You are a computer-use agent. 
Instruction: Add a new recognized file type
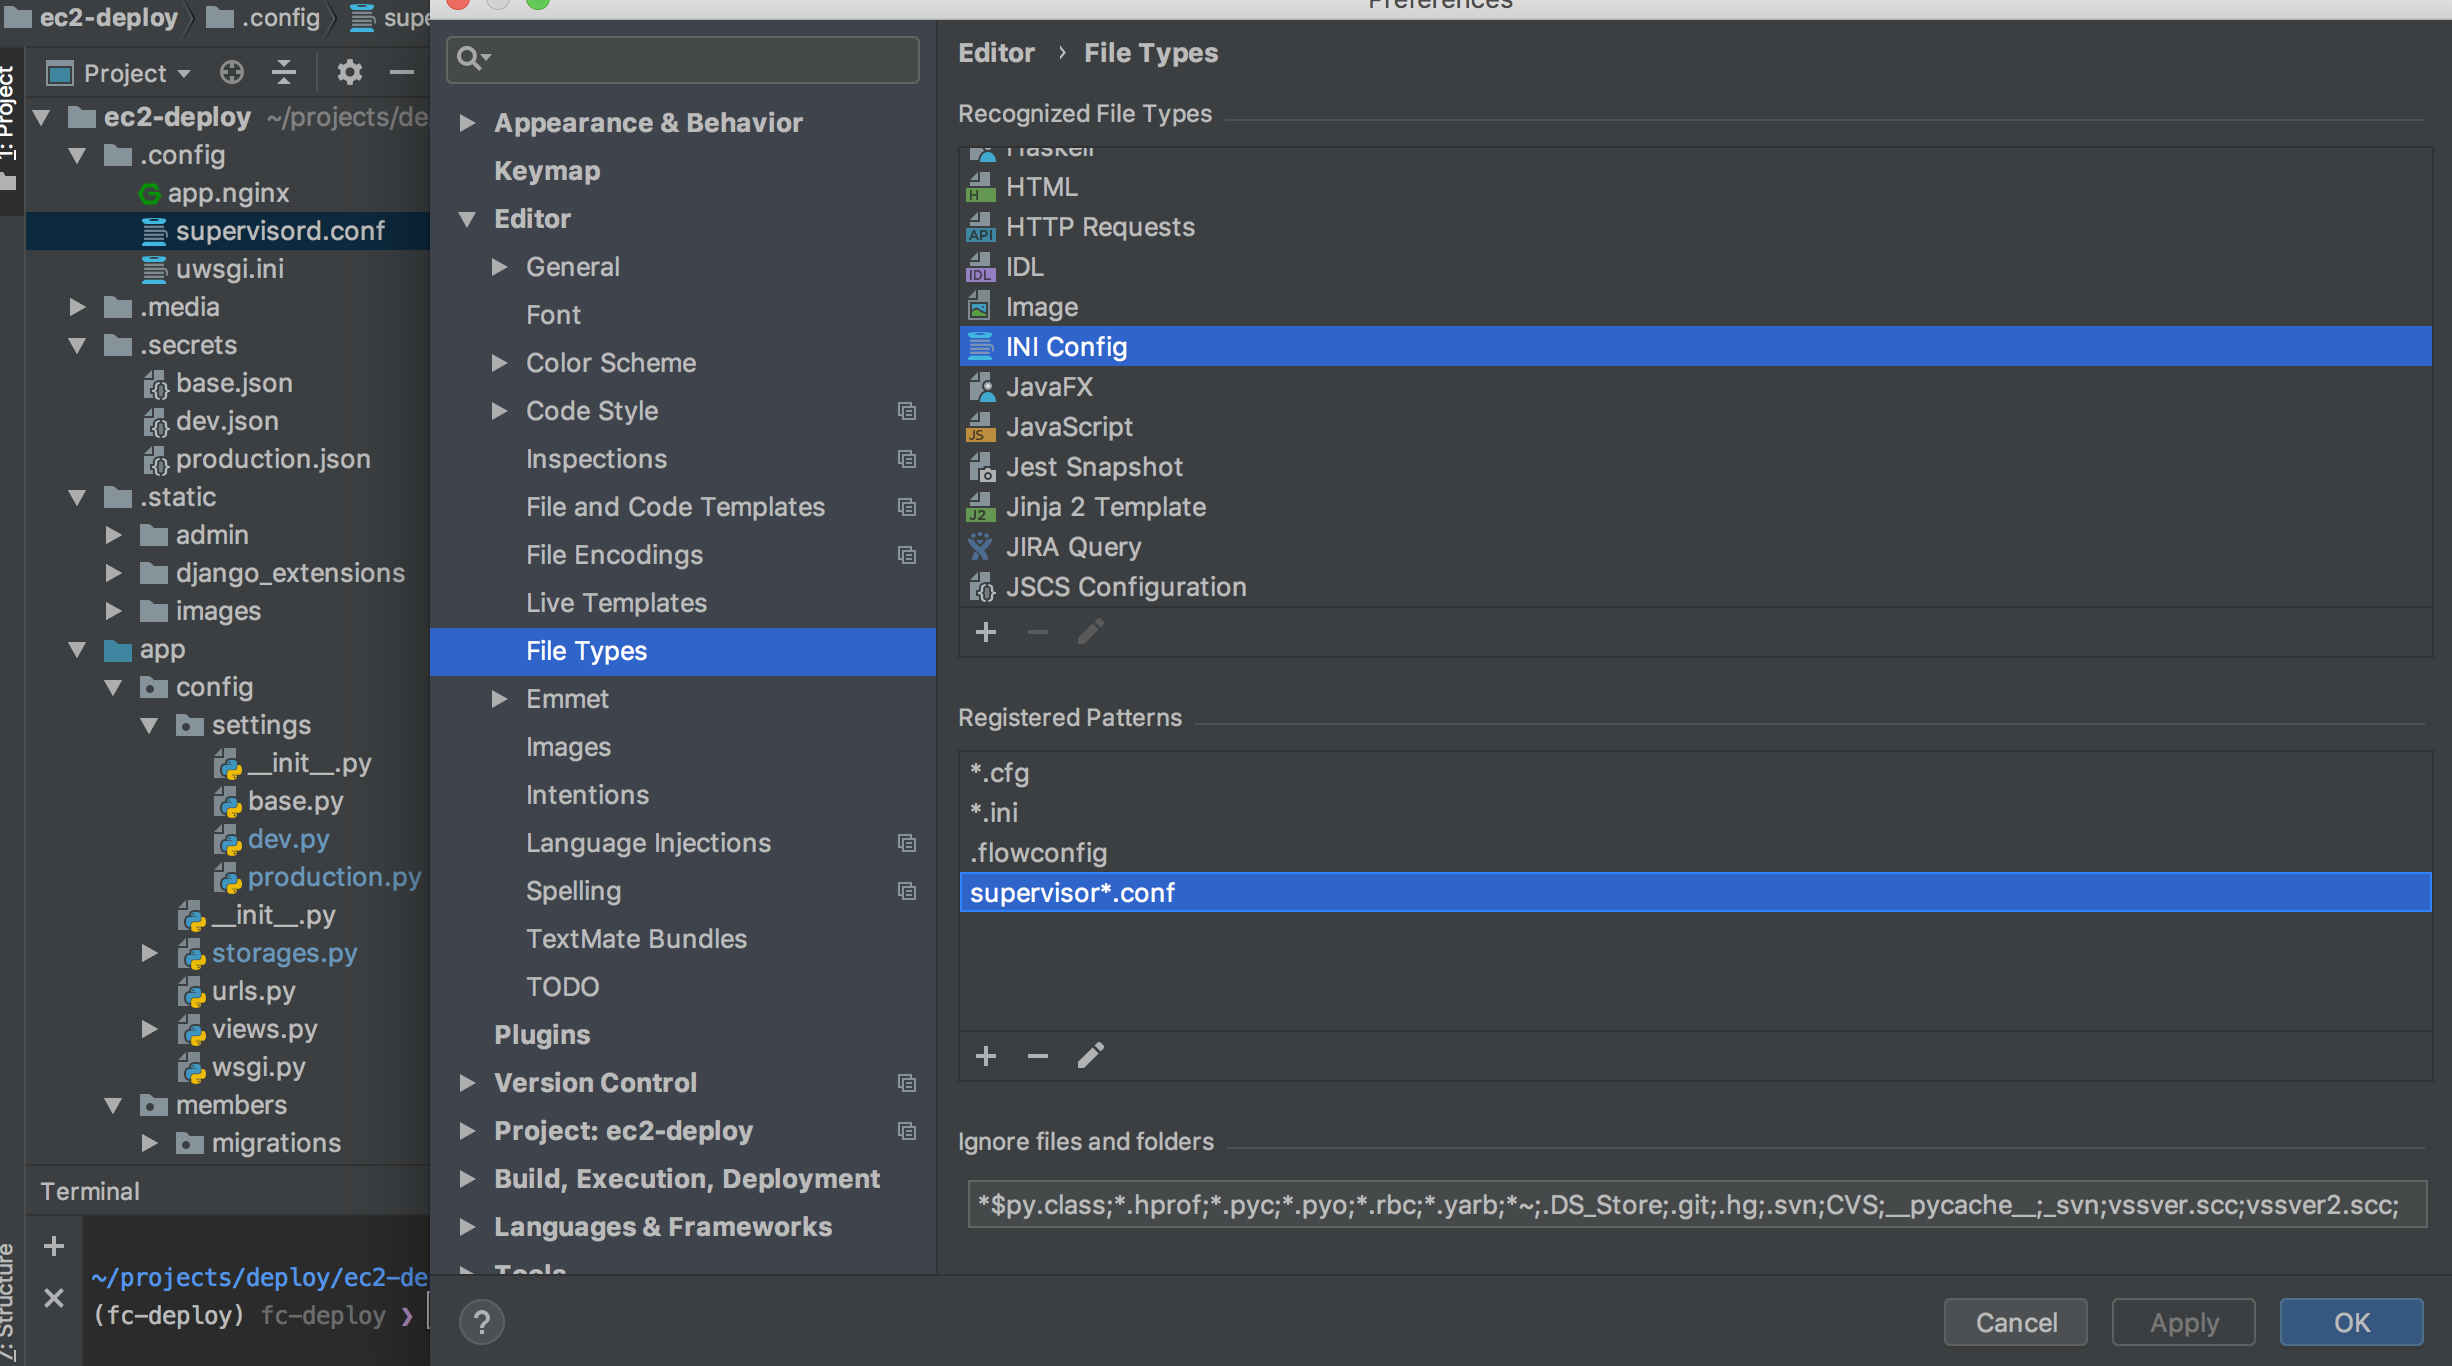(x=986, y=632)
